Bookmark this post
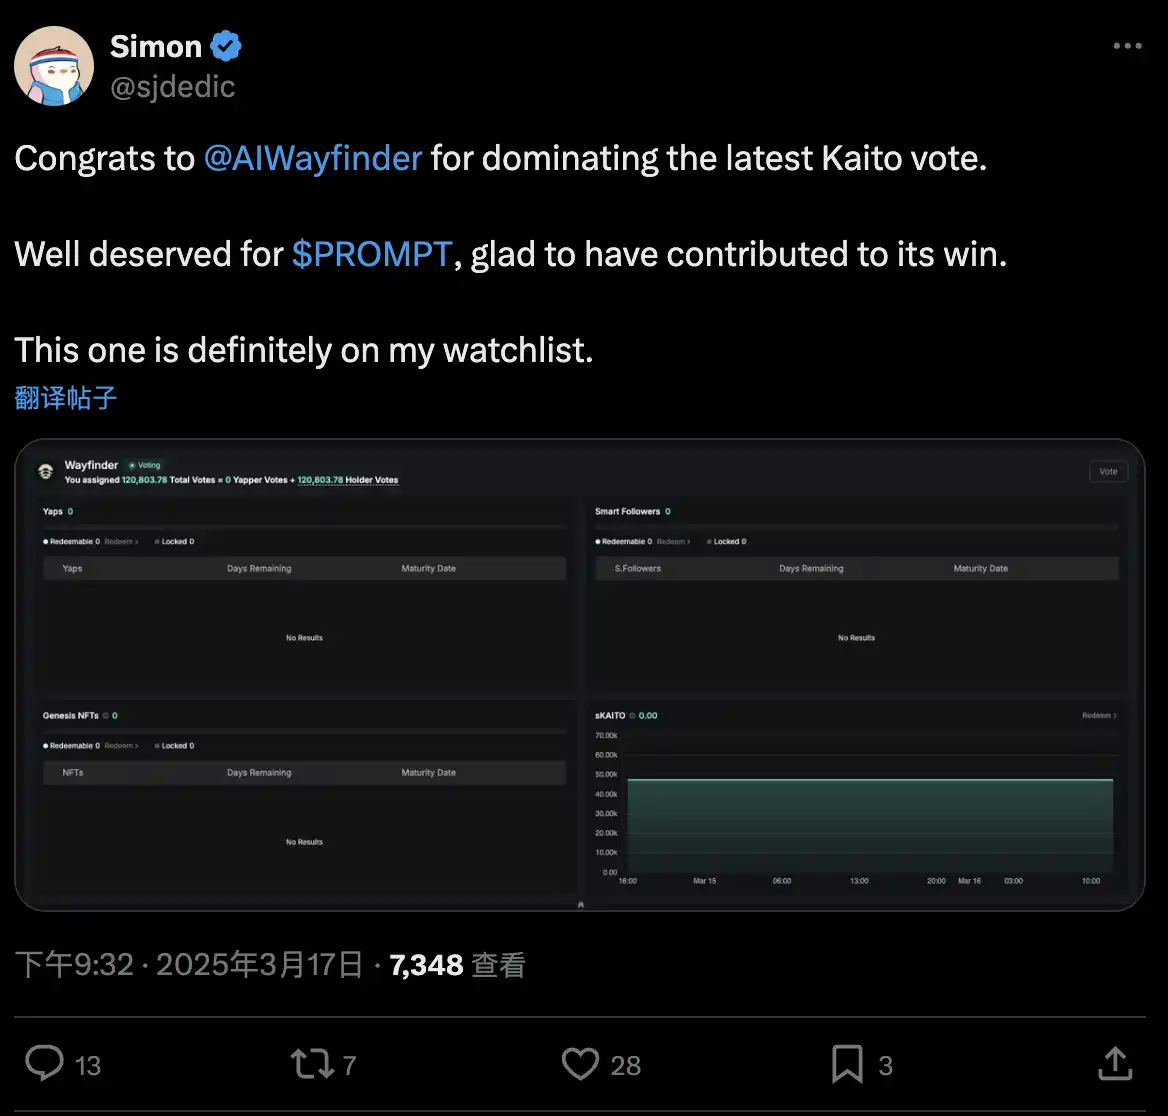The width and height of the screenshot is (1168, 1116). 847,1064
